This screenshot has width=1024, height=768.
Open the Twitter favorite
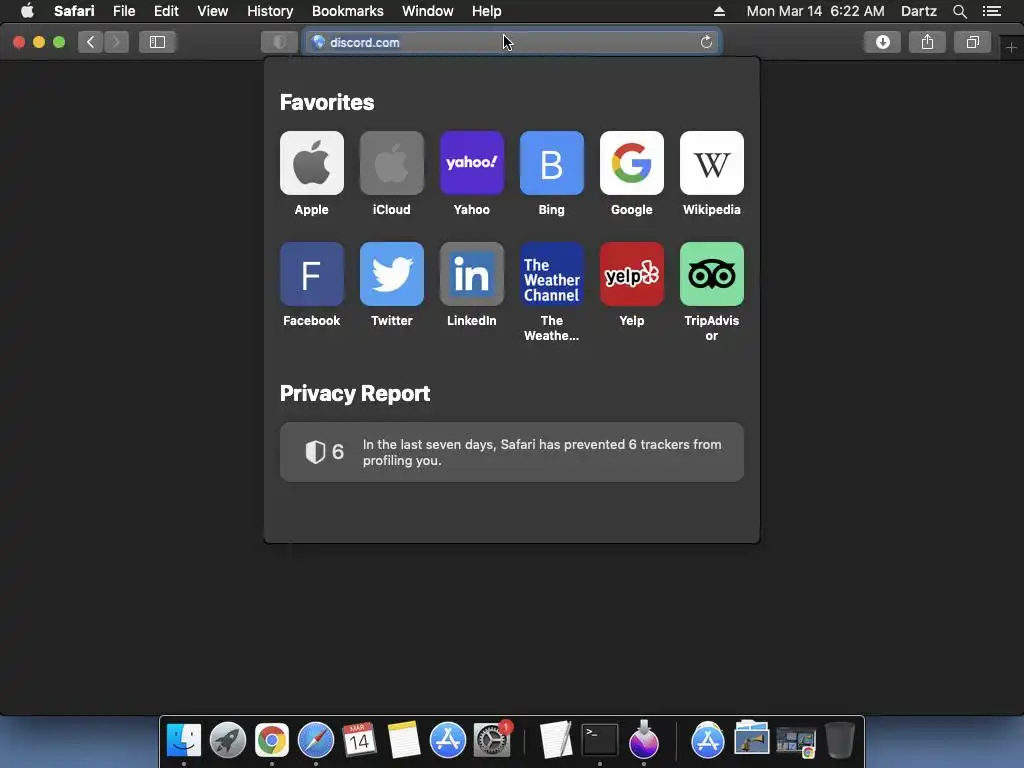[x=392, y=274]
